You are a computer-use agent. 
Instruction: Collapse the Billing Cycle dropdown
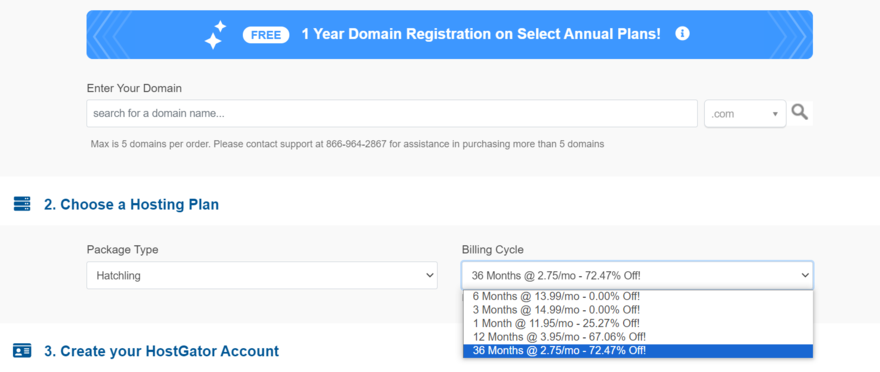click(x=637, y=275)
